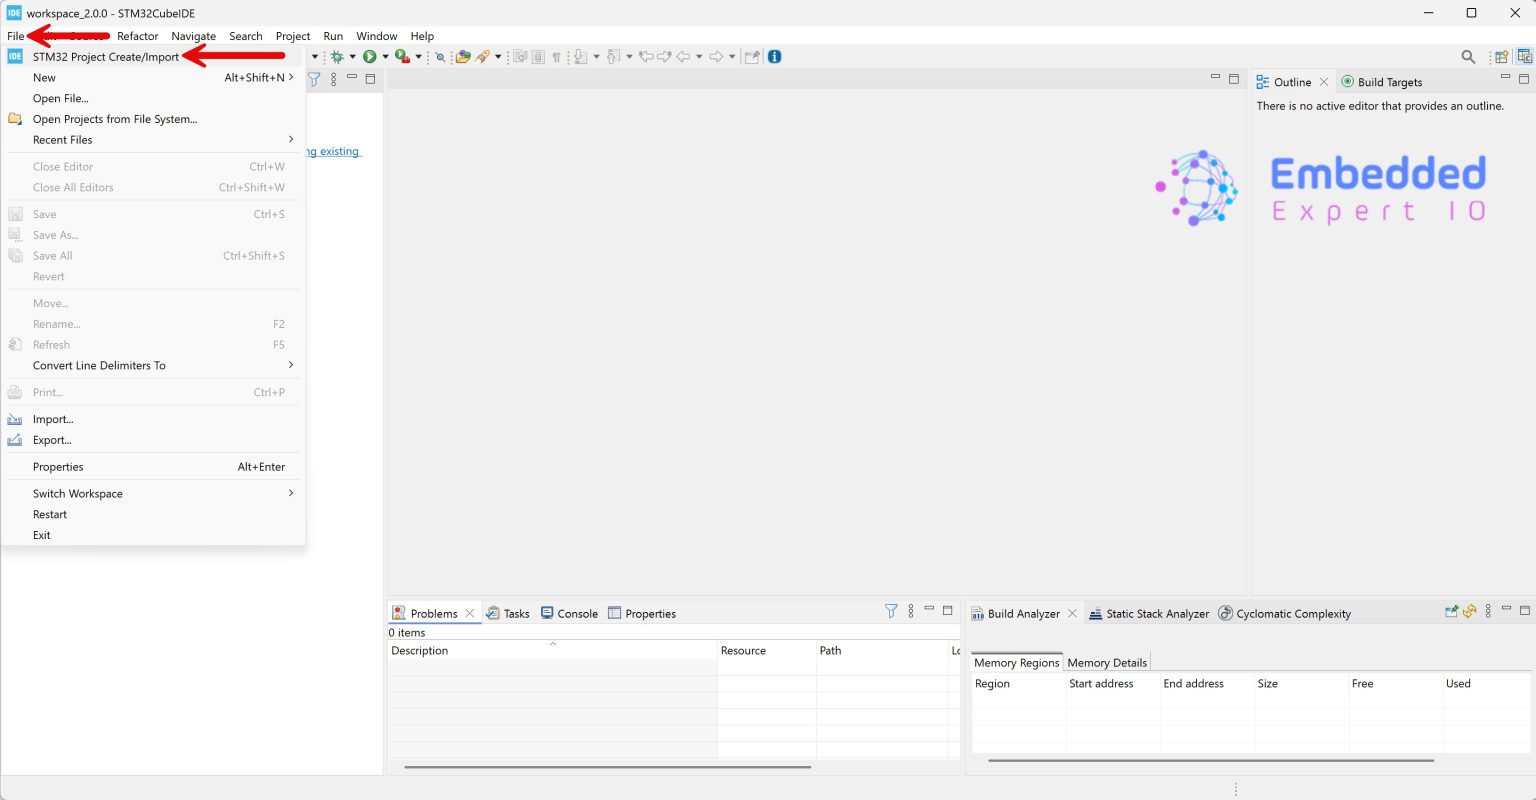
Task: Select STM32 Project Create/Import from the File menu
Action: 104,56
